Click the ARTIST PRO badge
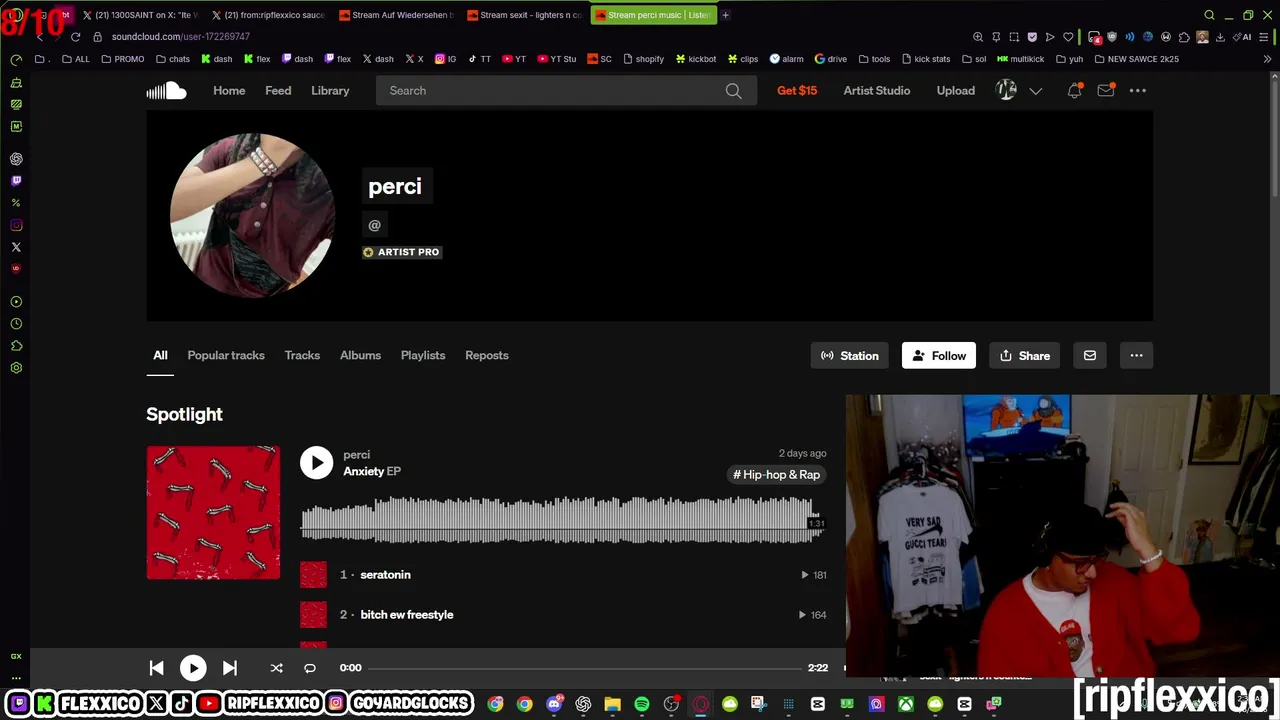 [x=402, y=252]
